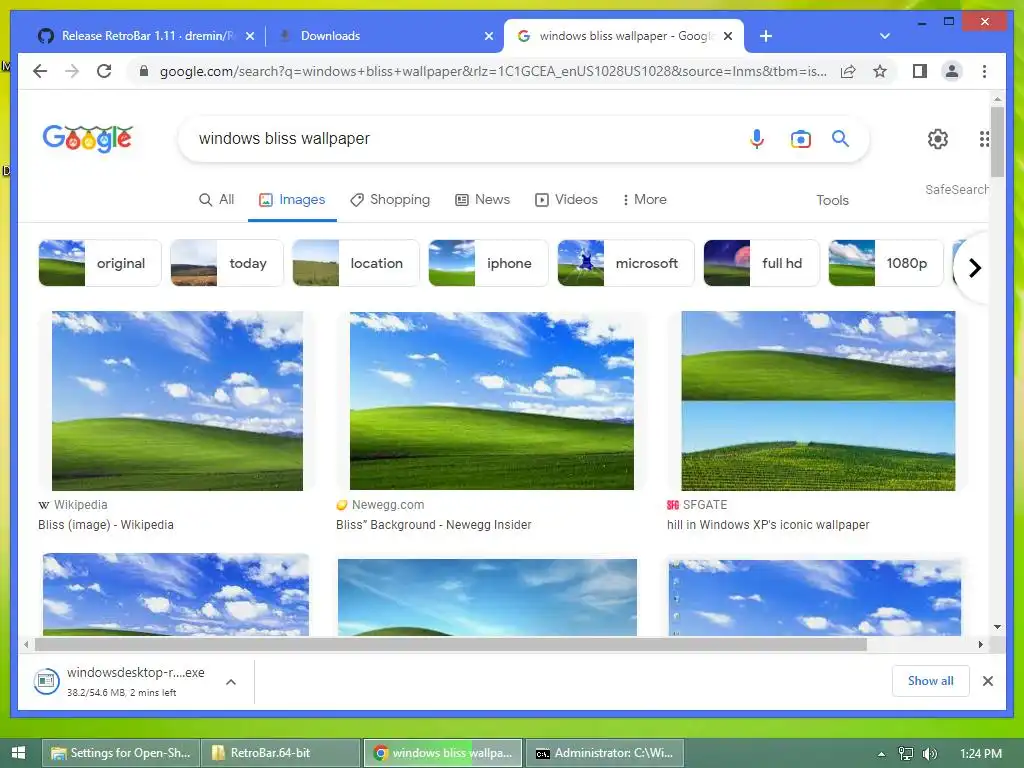Filter by the original chip
Screen dimensions: 1024x768
(100, 263)
